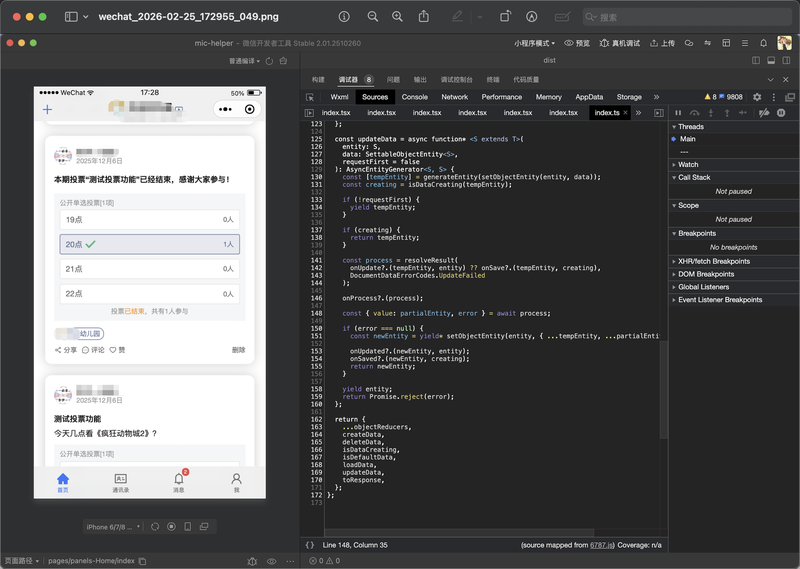Select the 20点 vote option
The image size is (800, 569).
(149, 244)
